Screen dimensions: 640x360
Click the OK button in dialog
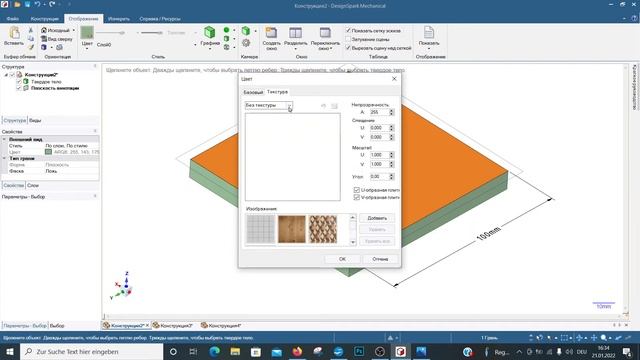click(342, 259)
